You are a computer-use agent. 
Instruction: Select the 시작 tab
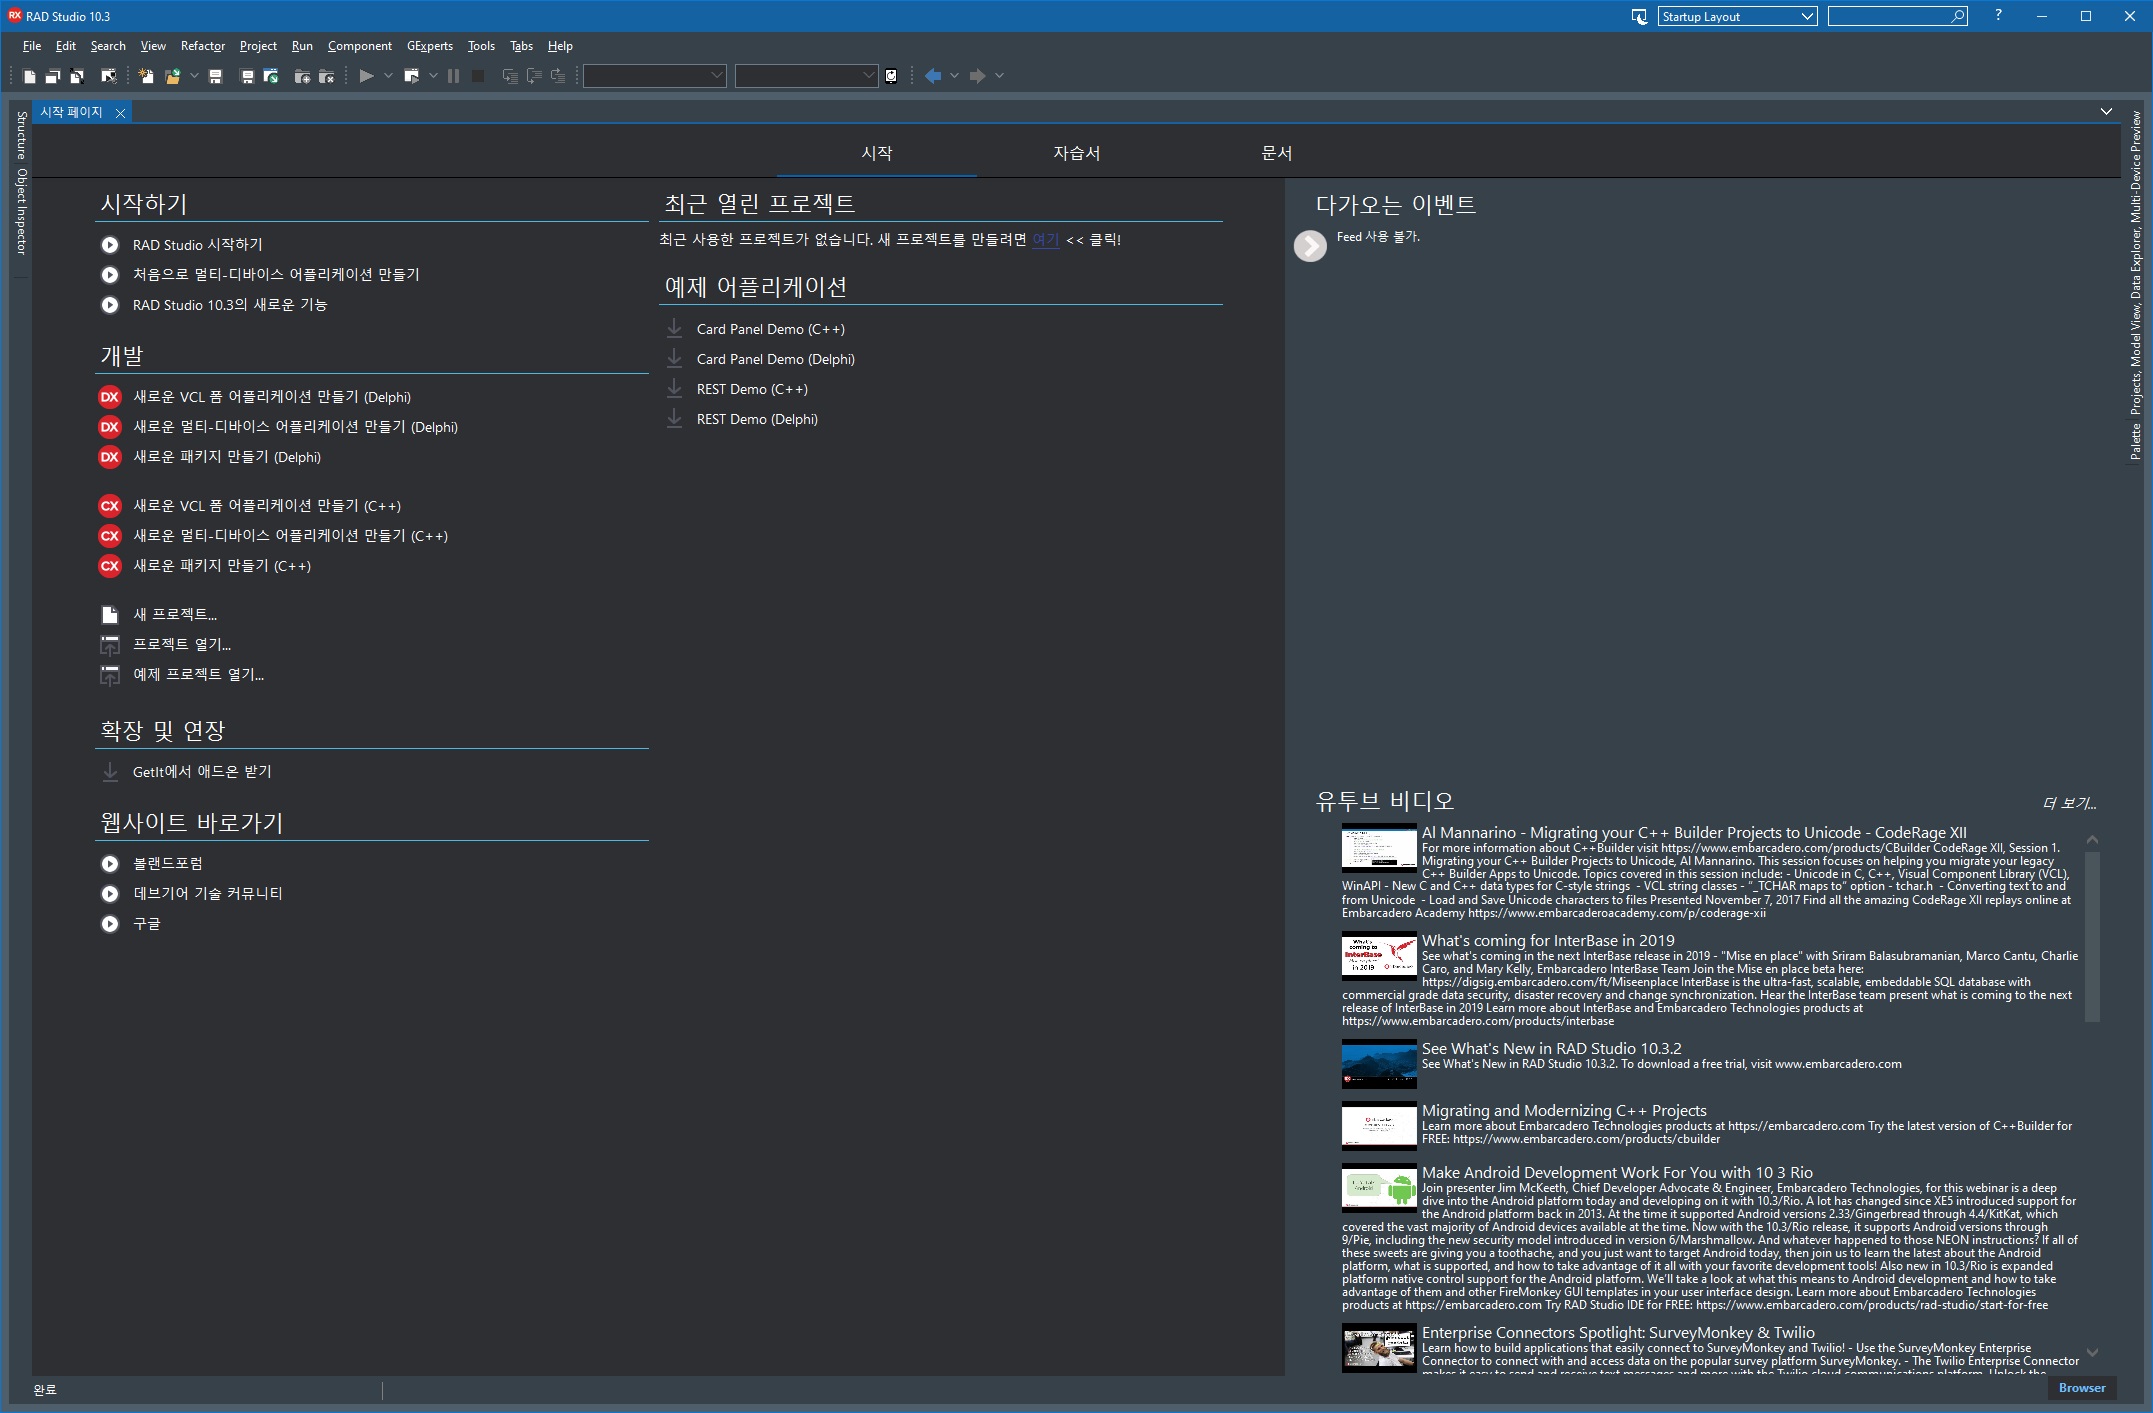click(877, 153)
